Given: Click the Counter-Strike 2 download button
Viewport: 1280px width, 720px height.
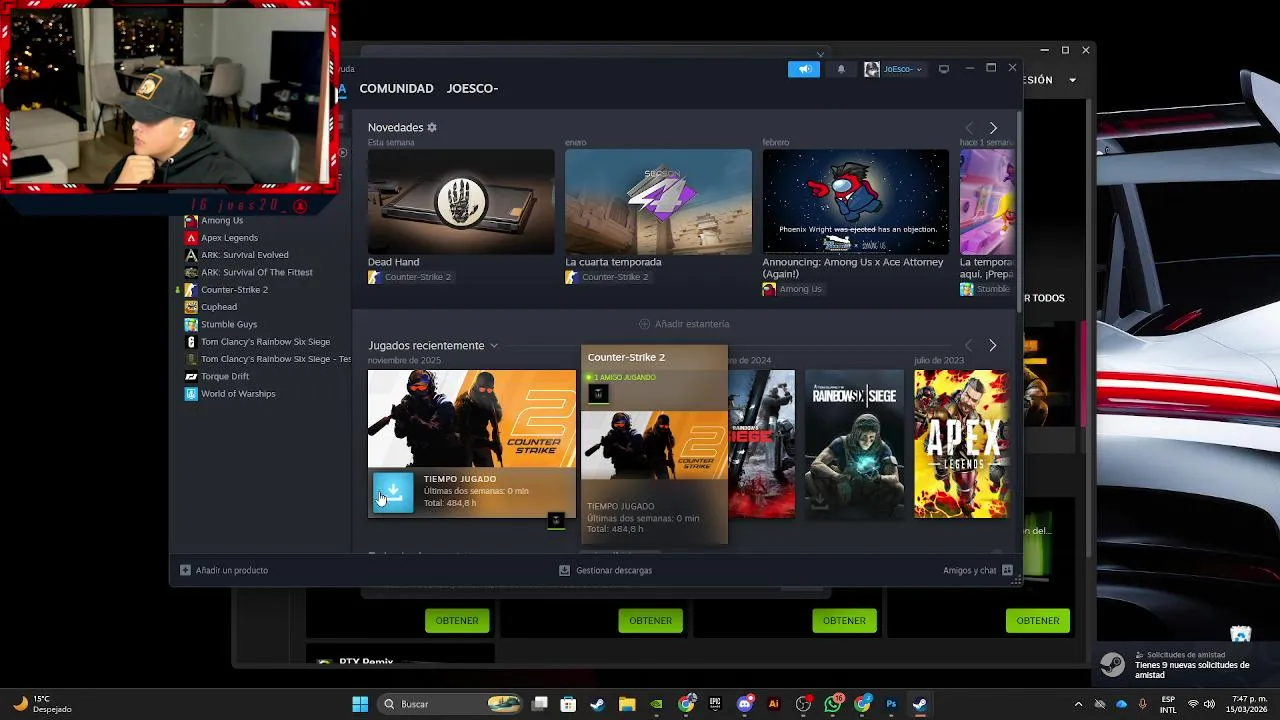Looking at the screenshot, I should pos(393,493).
